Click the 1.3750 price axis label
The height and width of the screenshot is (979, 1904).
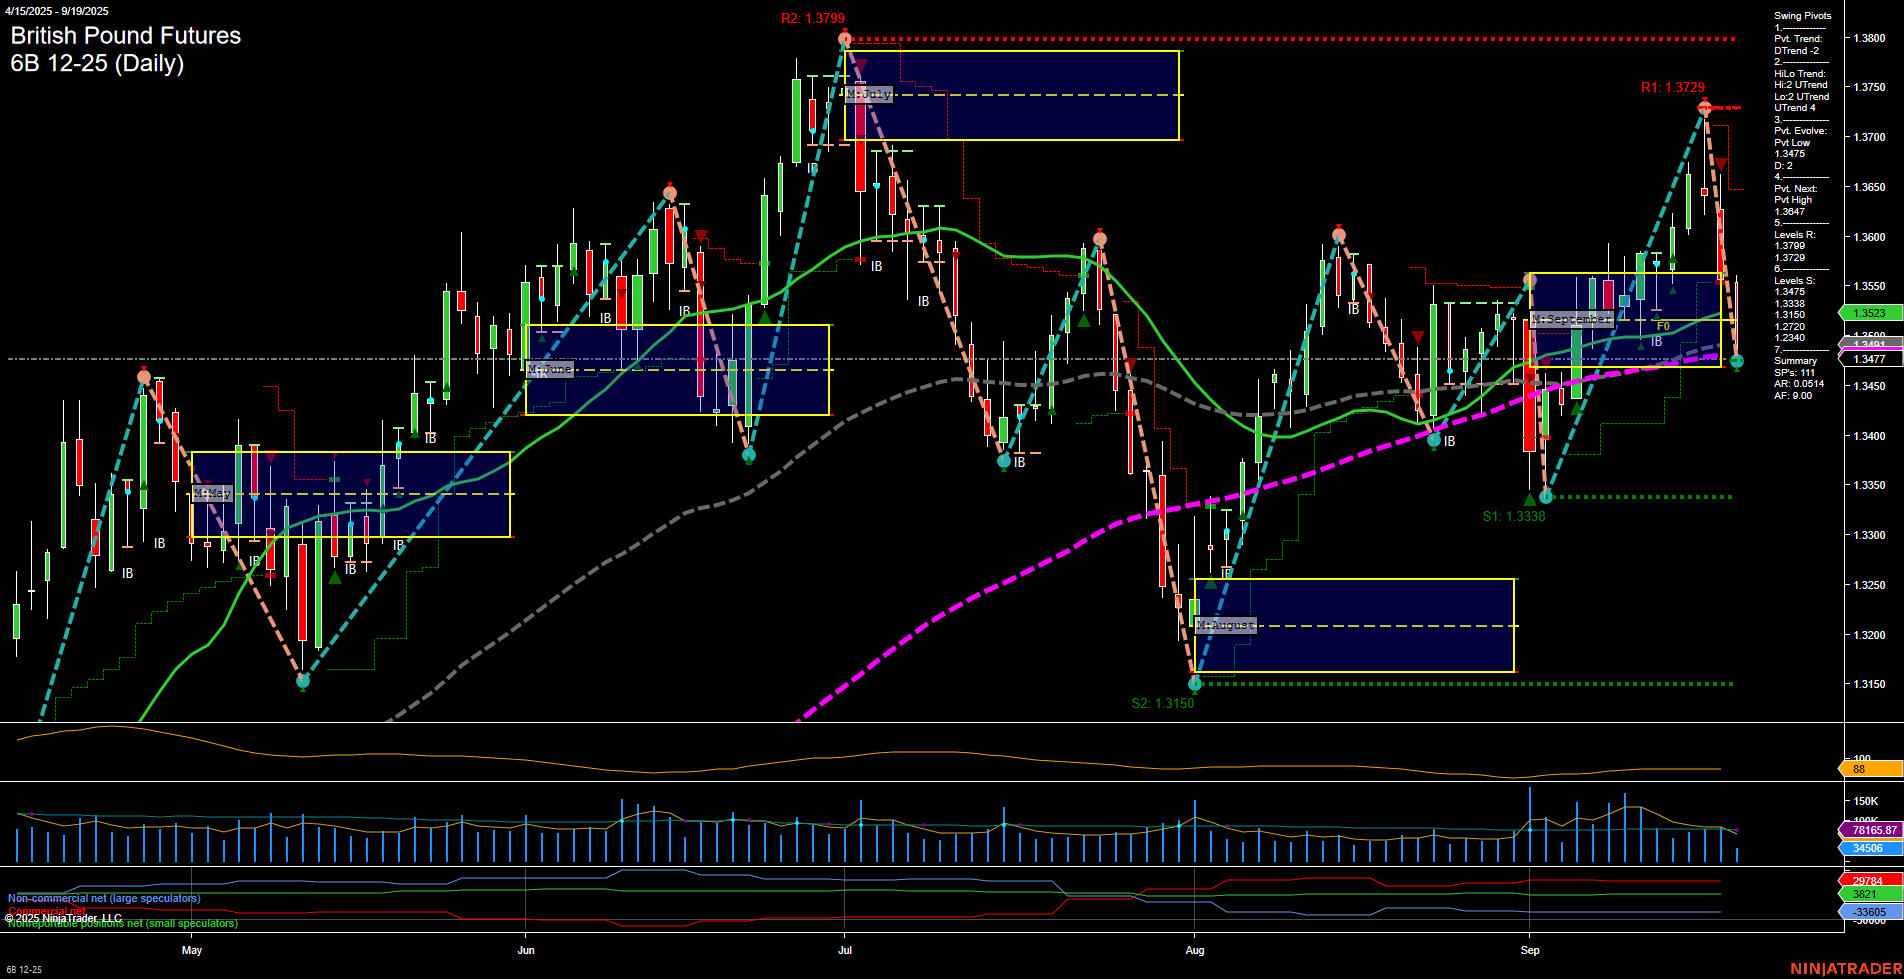(x=1869, y=88)
